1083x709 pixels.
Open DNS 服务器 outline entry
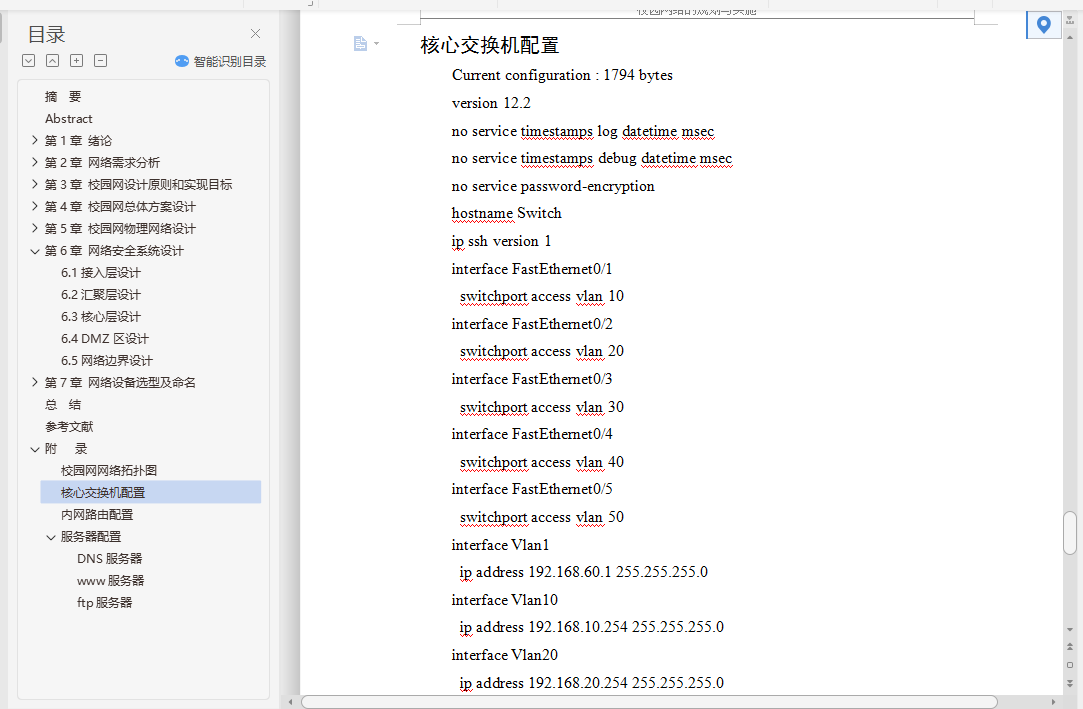click(x=109, y=559)
